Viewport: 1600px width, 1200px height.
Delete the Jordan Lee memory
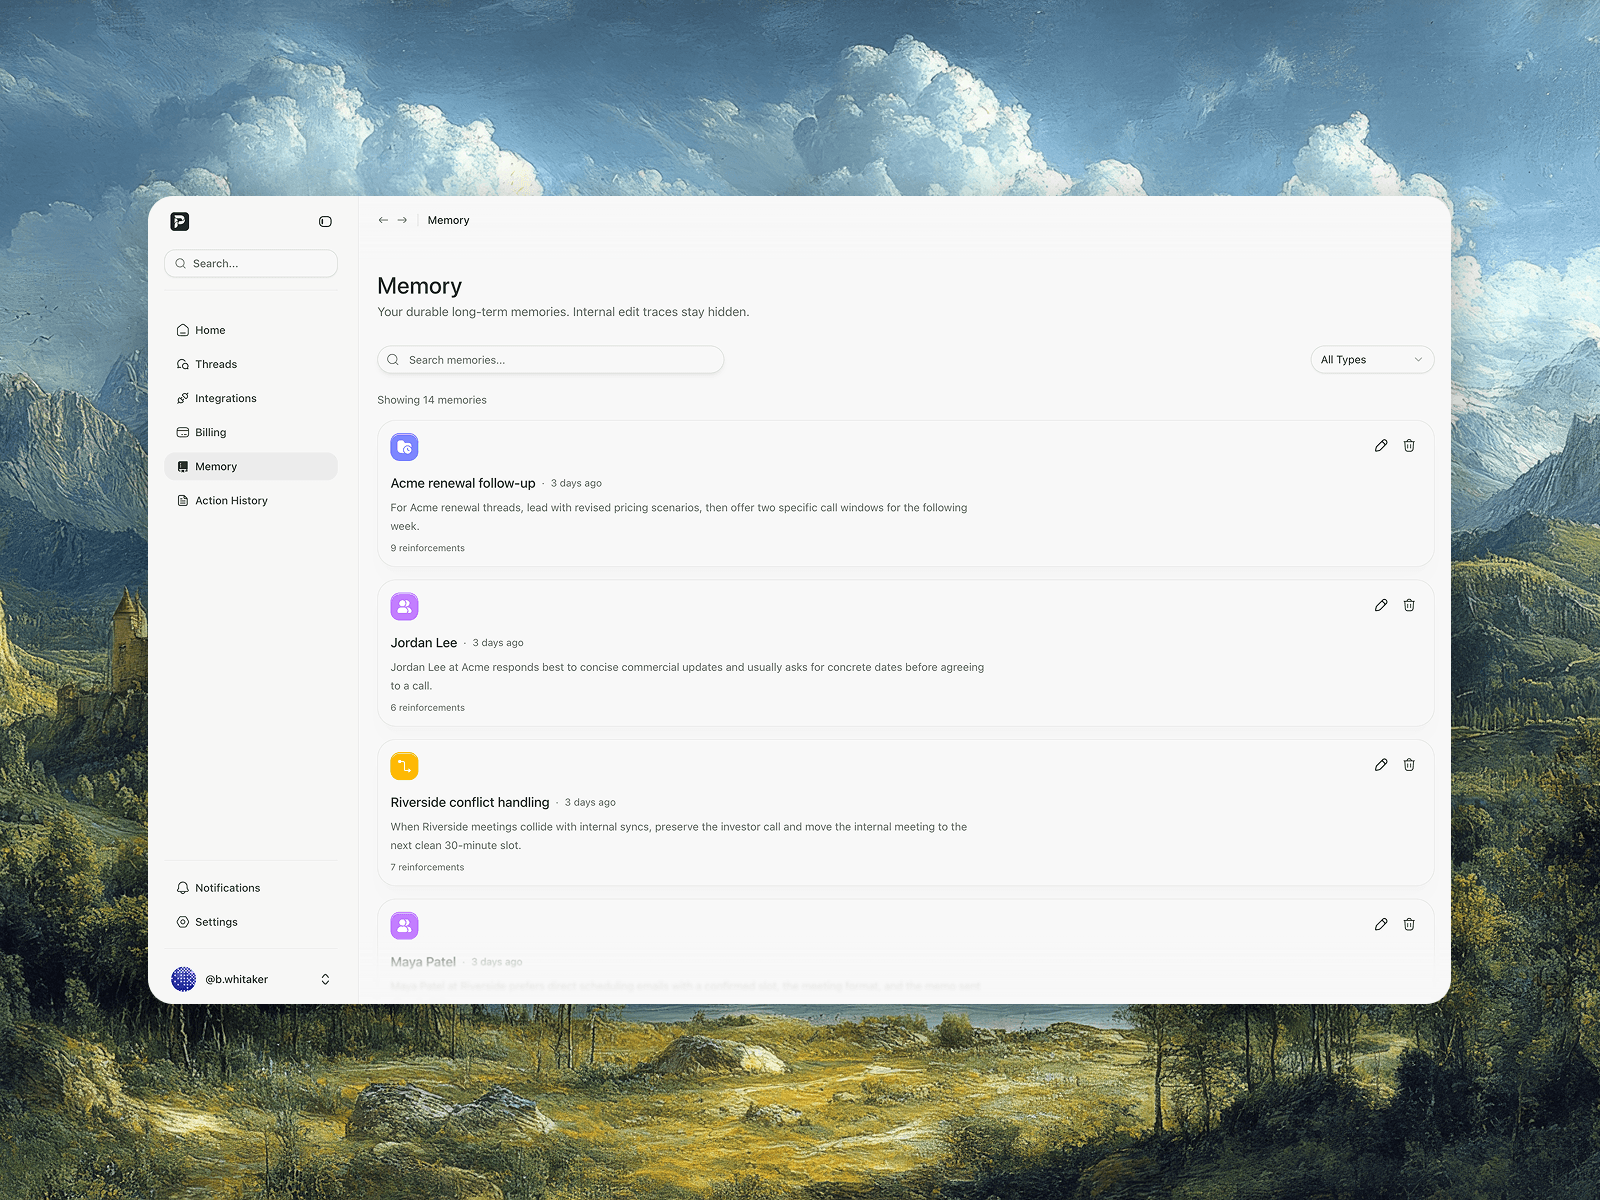click(1409, 605)
